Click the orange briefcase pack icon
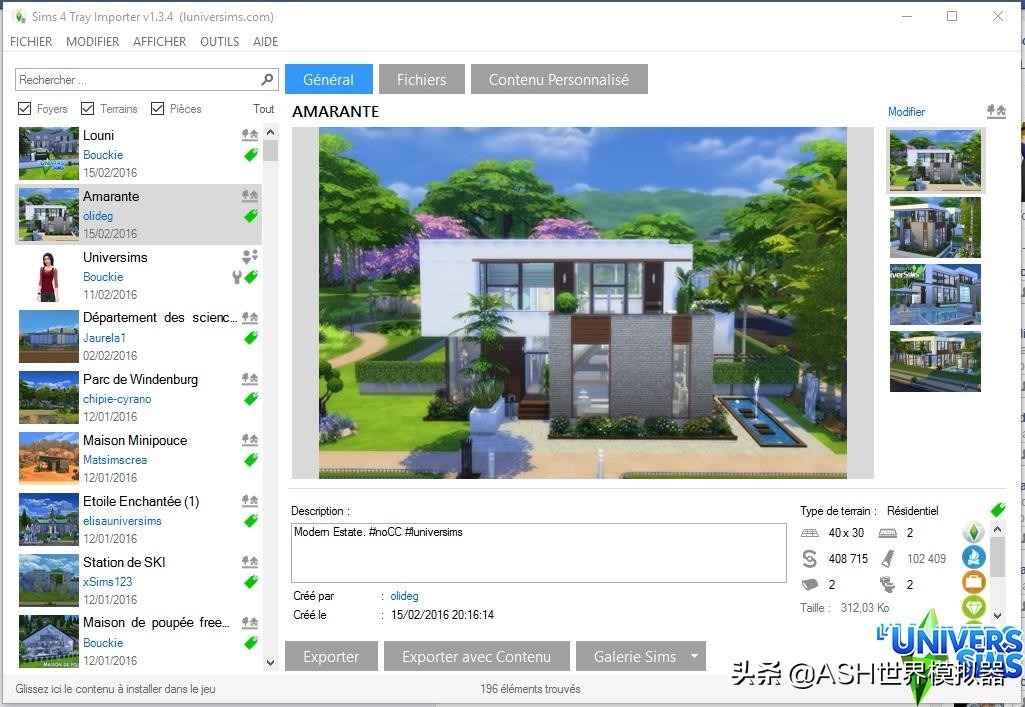The image size is (1025, 707). pyautogui.click(x=973, y=582)
